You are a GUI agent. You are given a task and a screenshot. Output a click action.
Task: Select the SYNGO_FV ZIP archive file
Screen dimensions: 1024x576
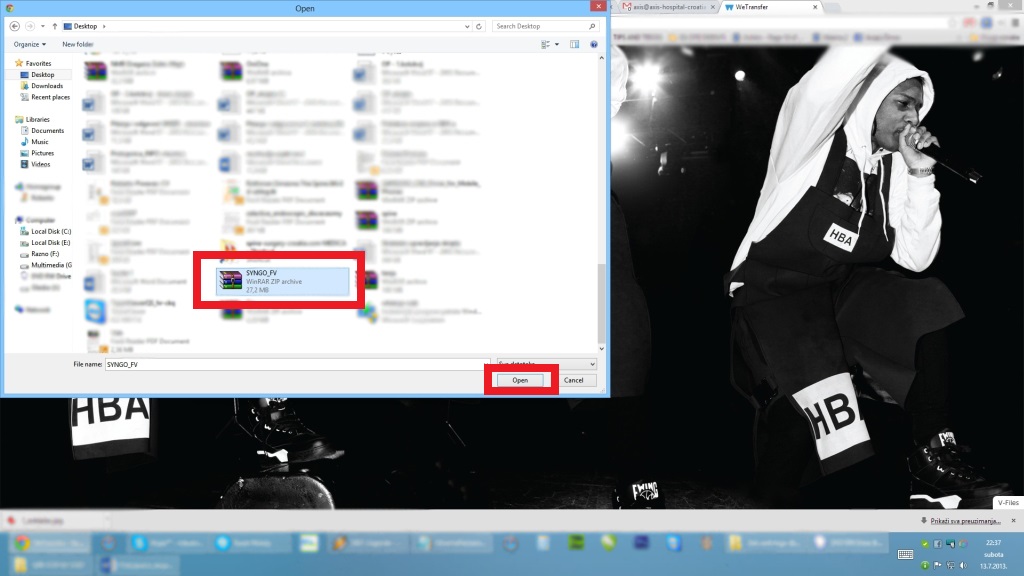coord(285,281)
